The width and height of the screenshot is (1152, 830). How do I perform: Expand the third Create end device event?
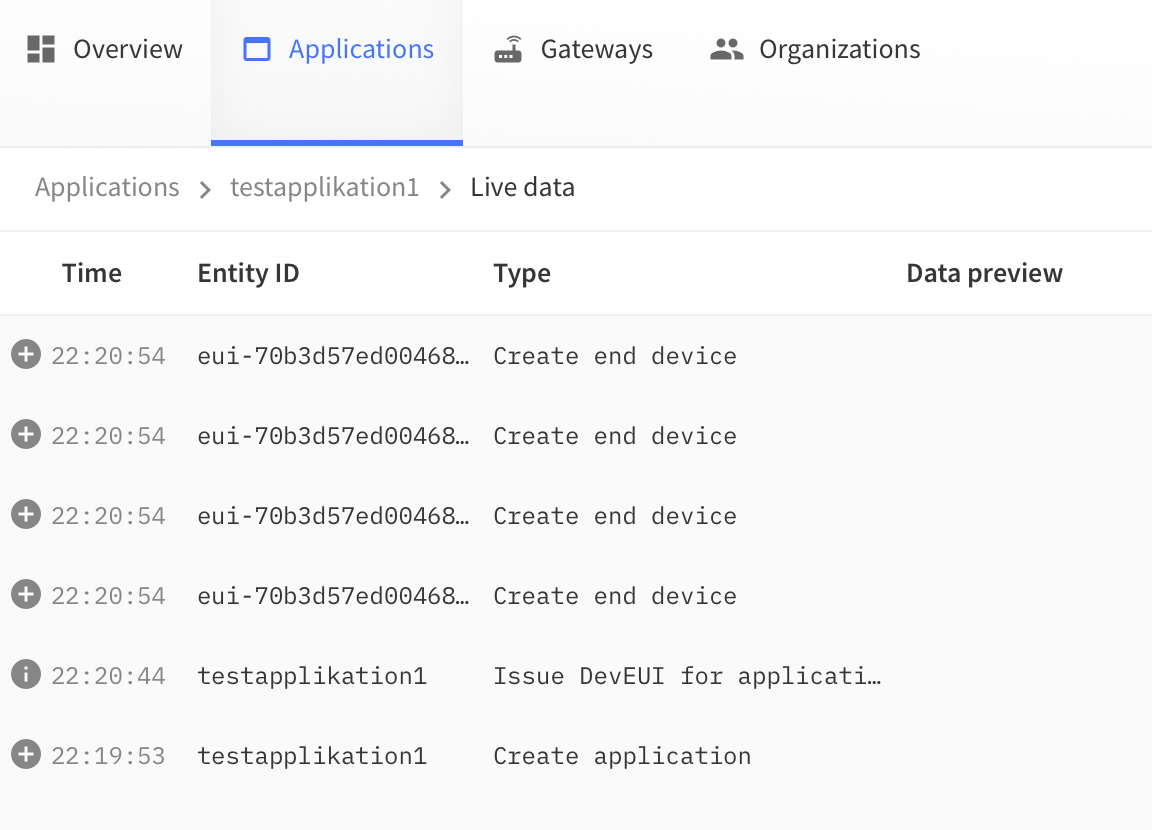coord(25,515)
